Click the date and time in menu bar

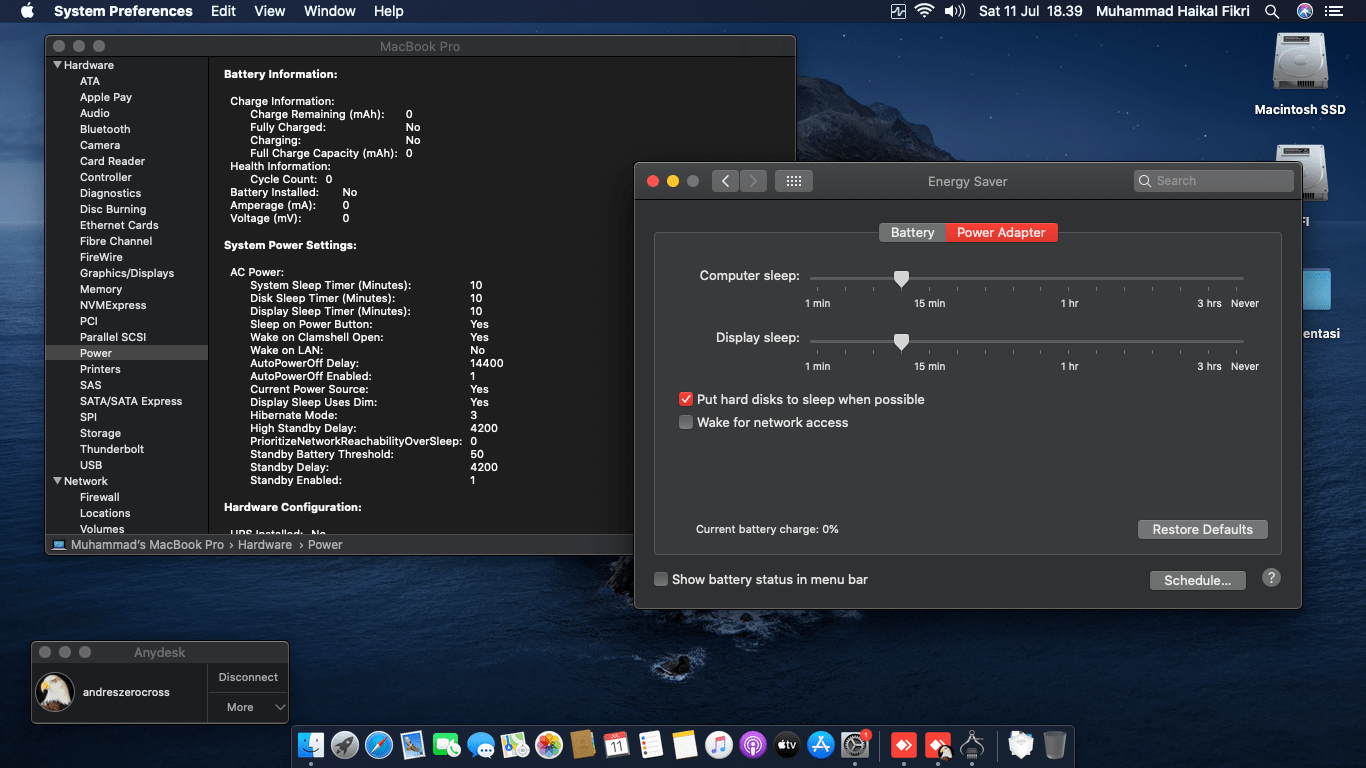point(1030,11)
